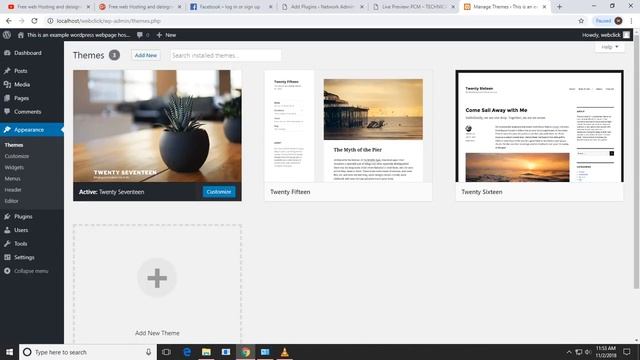Click the Chrome icon in the taskbar
This screenshot has height=360, width=640.
click(x=245, y=352)
